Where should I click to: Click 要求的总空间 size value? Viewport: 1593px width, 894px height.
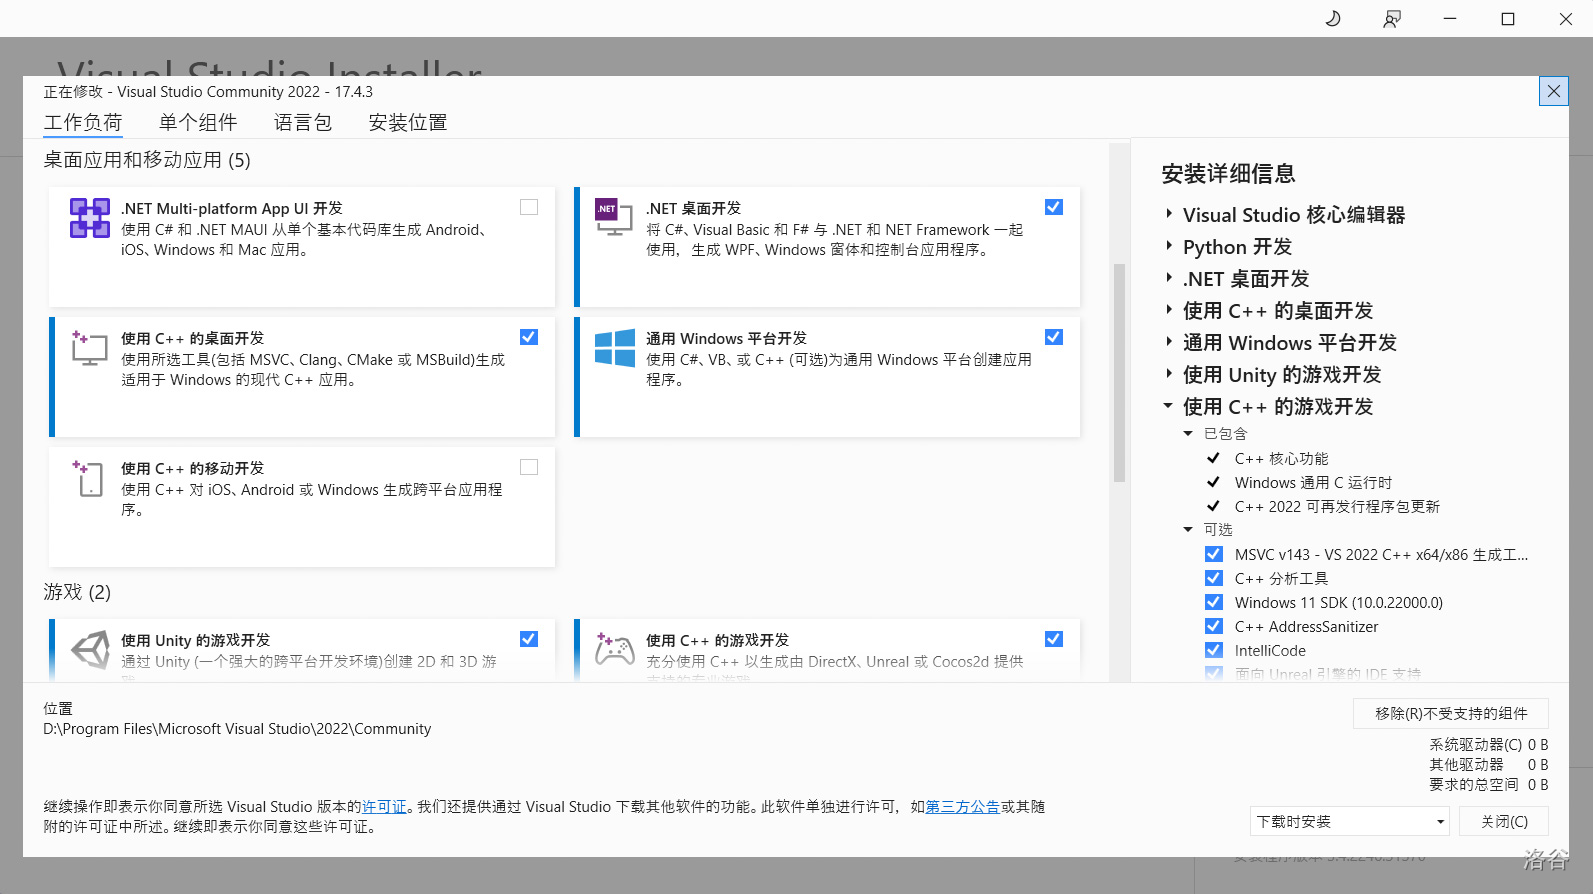click(1538, 785)
